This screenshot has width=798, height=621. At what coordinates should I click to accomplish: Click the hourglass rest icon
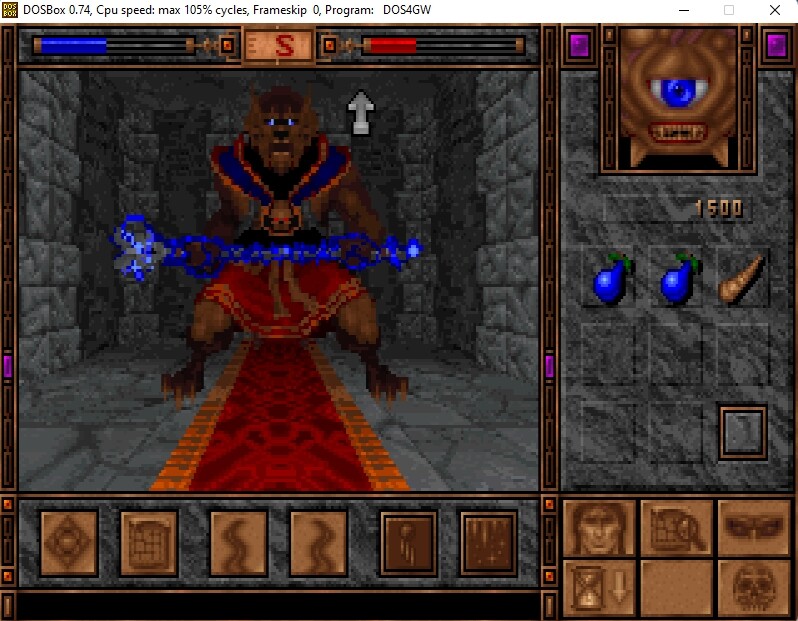600,588
